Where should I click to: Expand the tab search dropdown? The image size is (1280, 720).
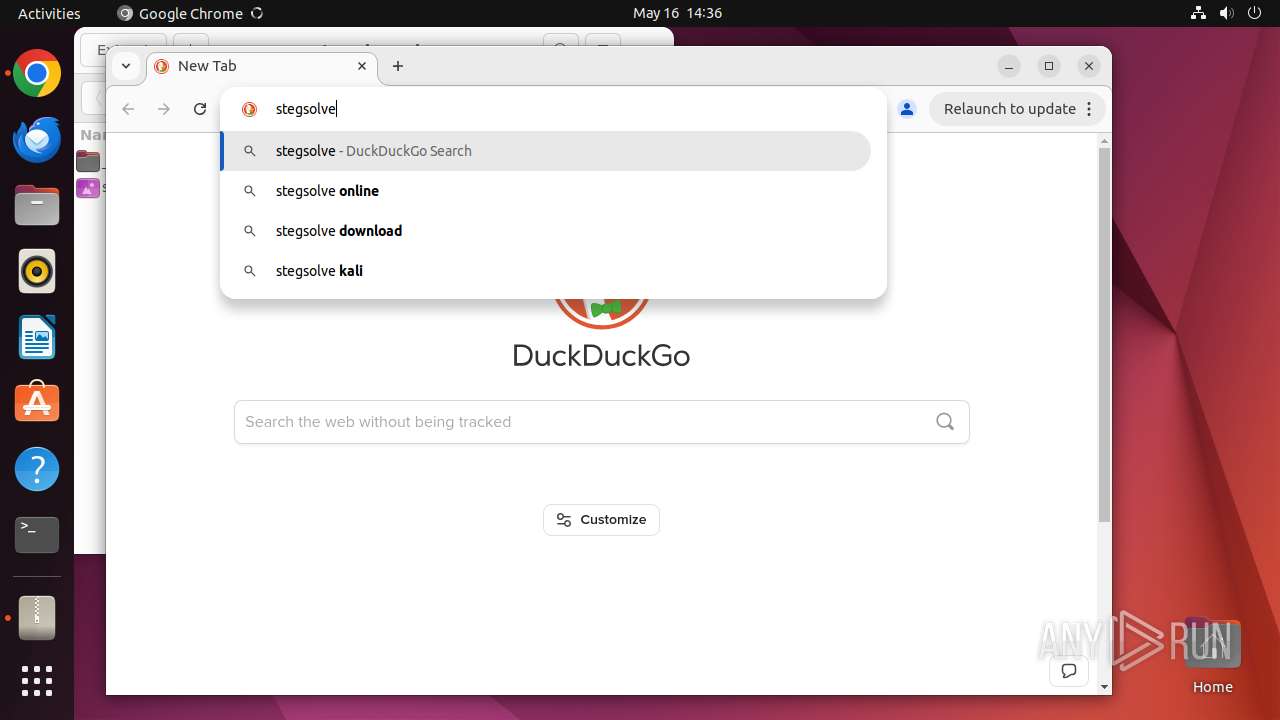[x=125, y=66]
